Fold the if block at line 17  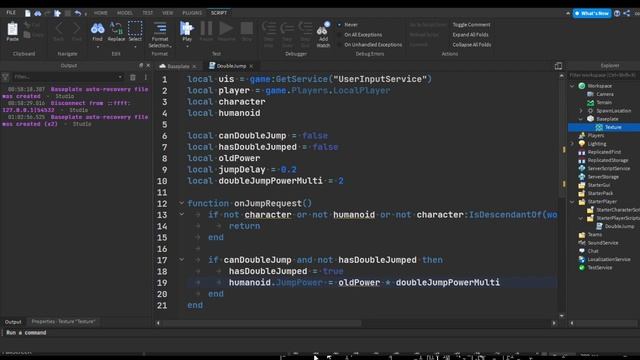(182, 260)
